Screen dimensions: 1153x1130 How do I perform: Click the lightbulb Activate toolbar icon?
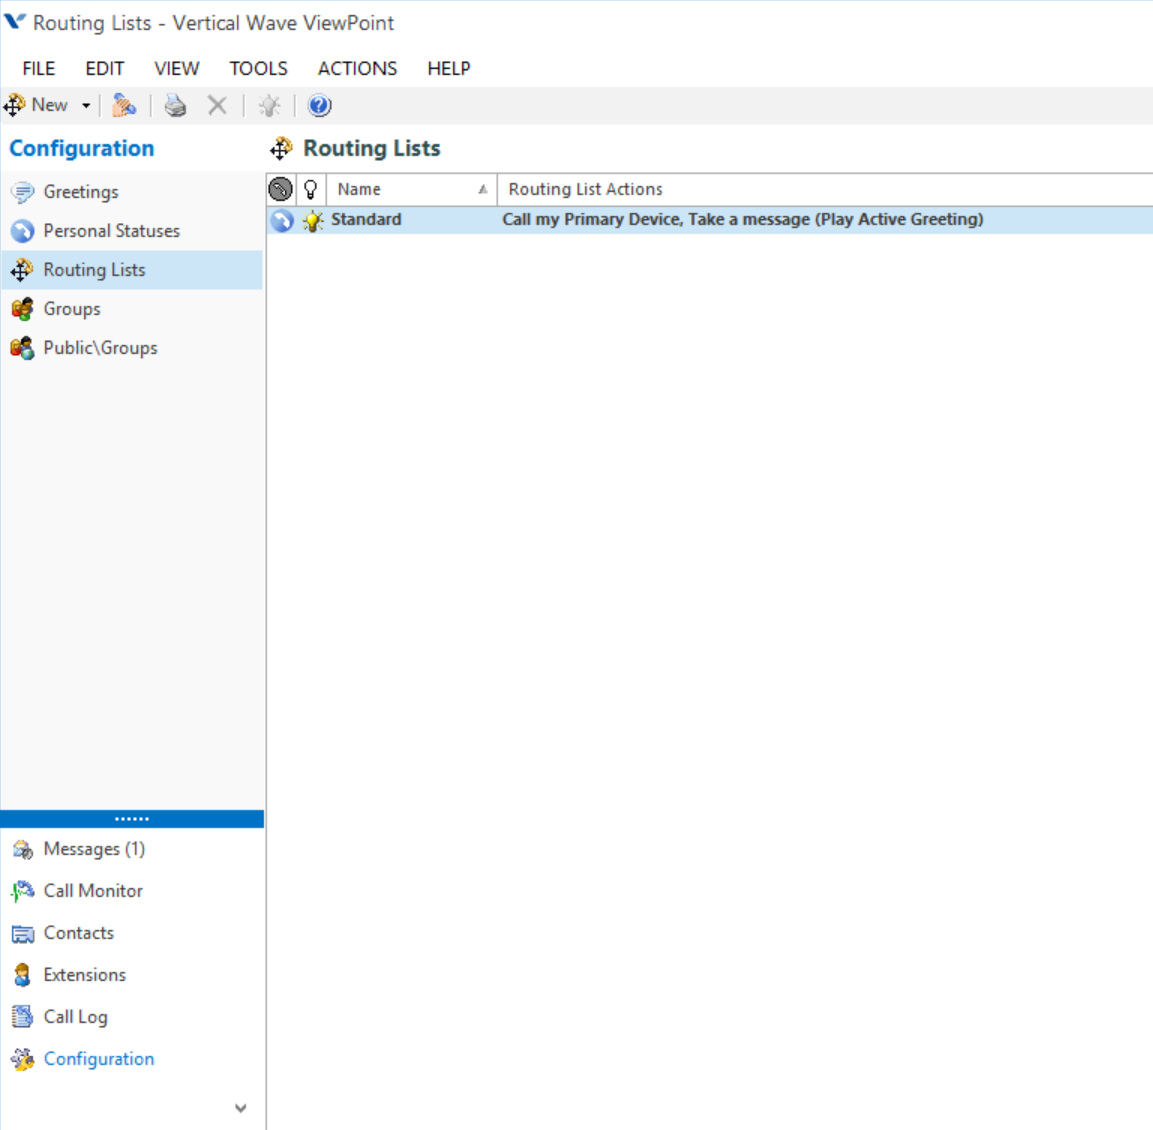coord(269,105)
